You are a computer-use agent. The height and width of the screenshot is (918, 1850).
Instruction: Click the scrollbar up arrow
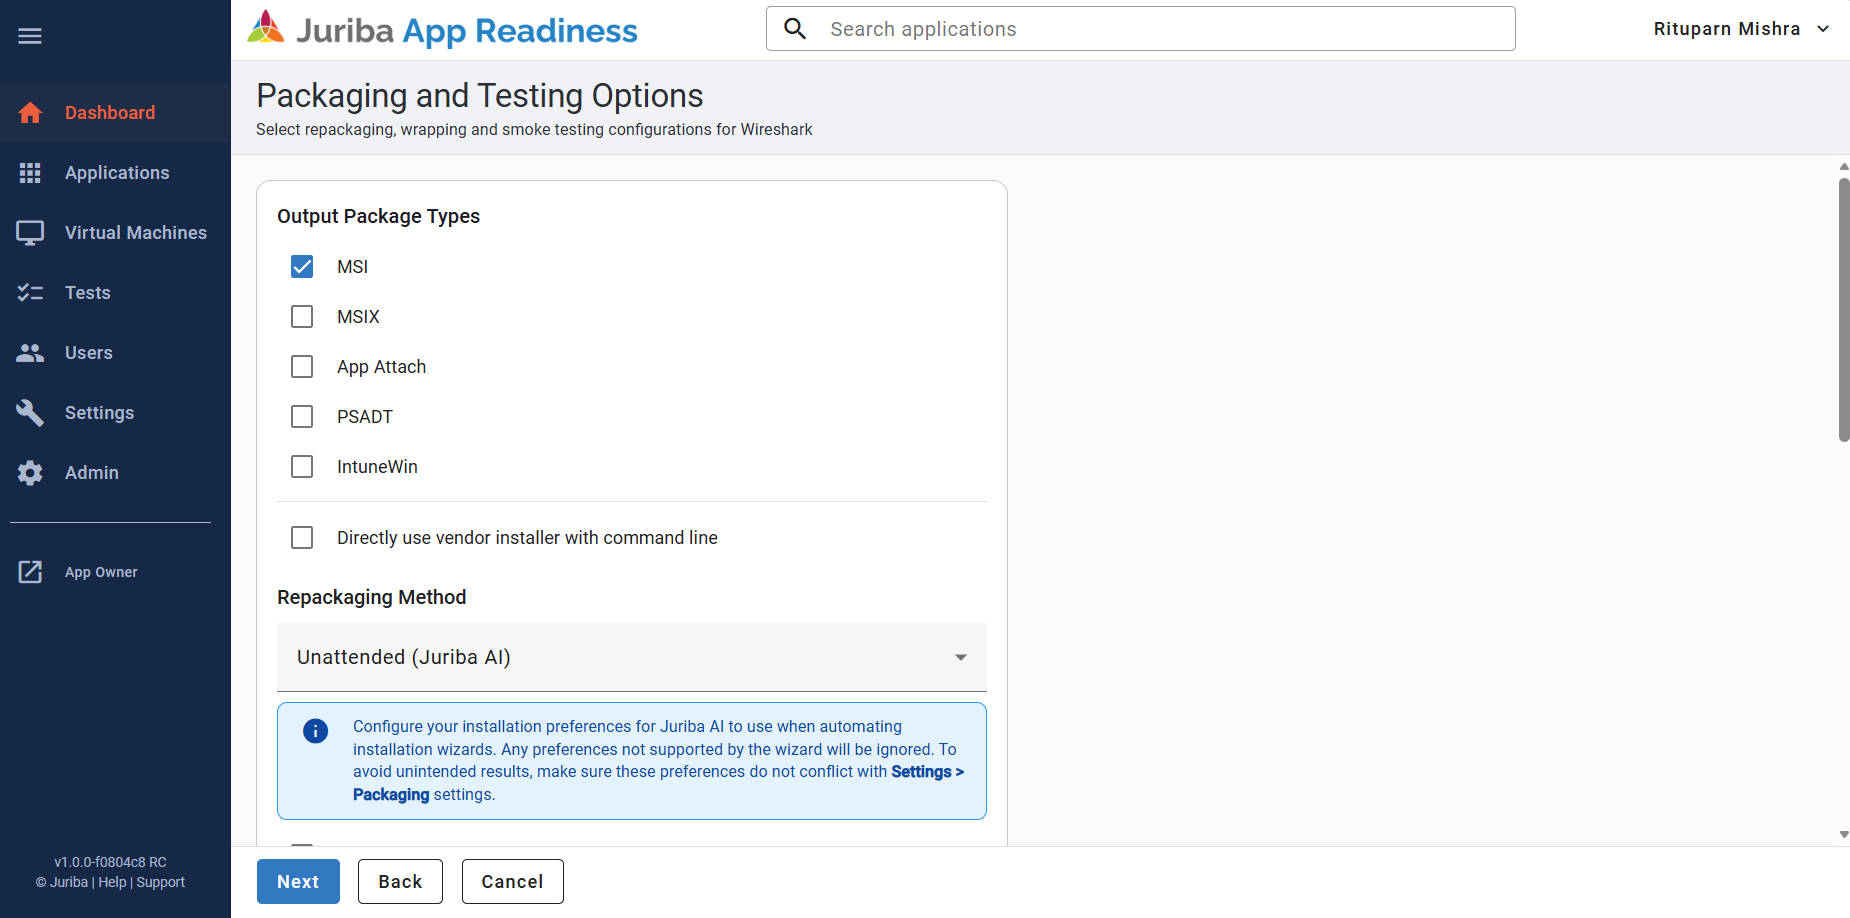coord(1844,167)
